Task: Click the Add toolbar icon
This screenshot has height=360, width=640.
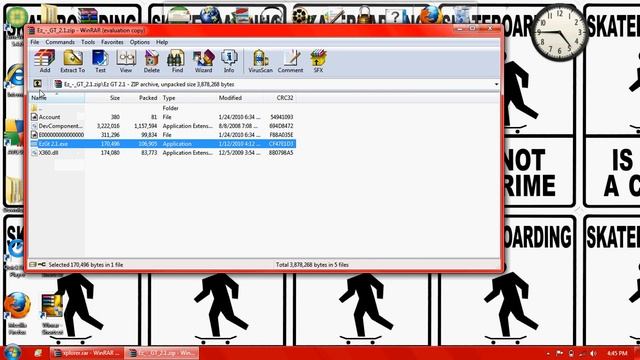Action: (44, 61)
